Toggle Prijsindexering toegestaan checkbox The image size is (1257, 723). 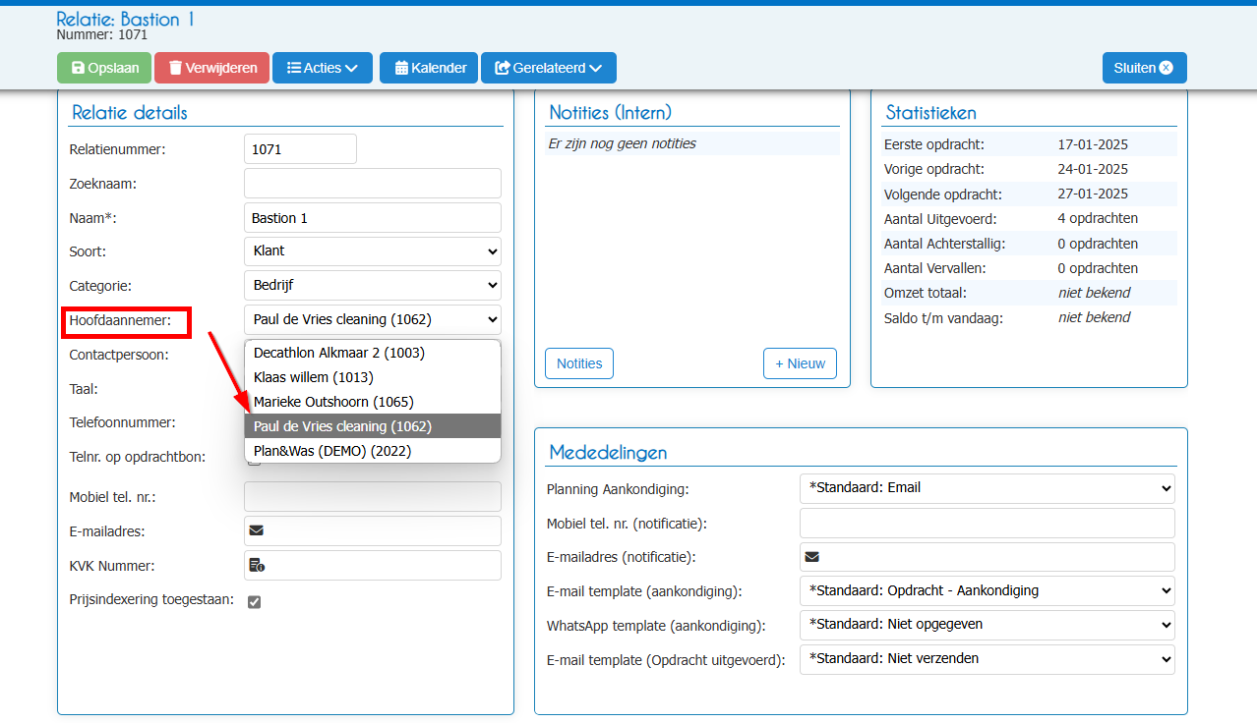tap(254, 602)
